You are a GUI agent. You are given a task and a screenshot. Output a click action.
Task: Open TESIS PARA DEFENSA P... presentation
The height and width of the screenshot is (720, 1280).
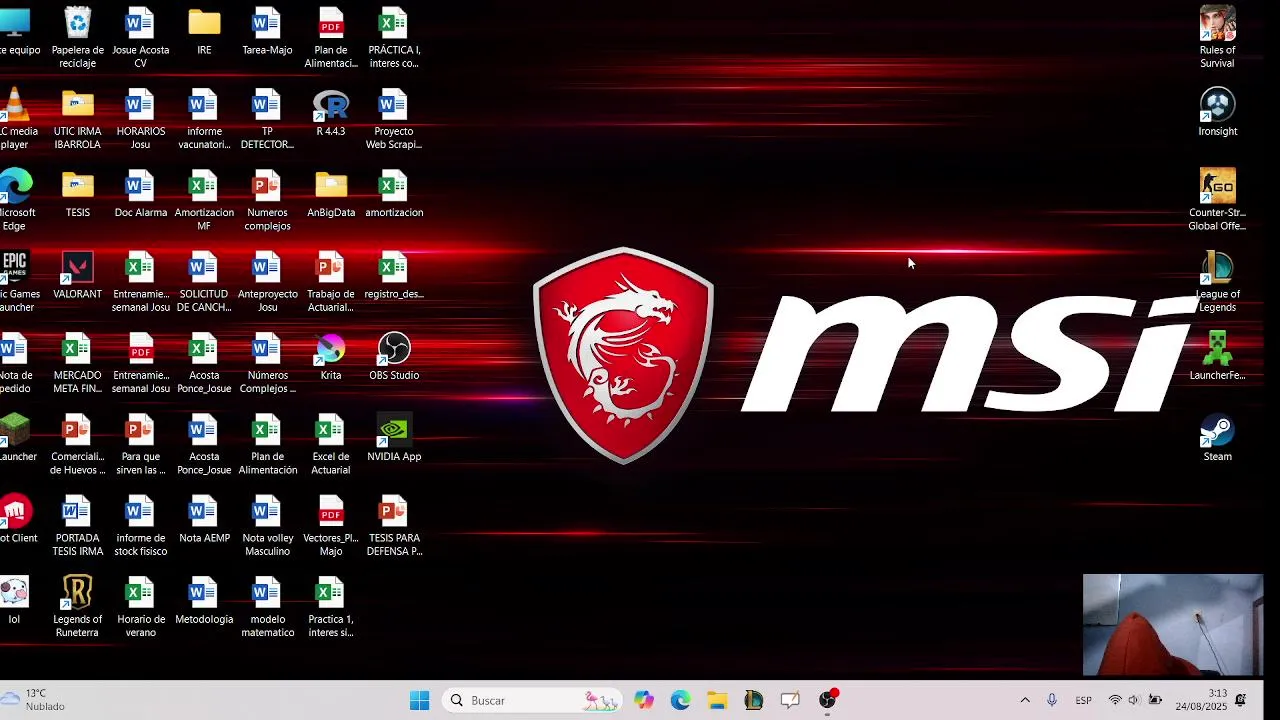(394, 525)
